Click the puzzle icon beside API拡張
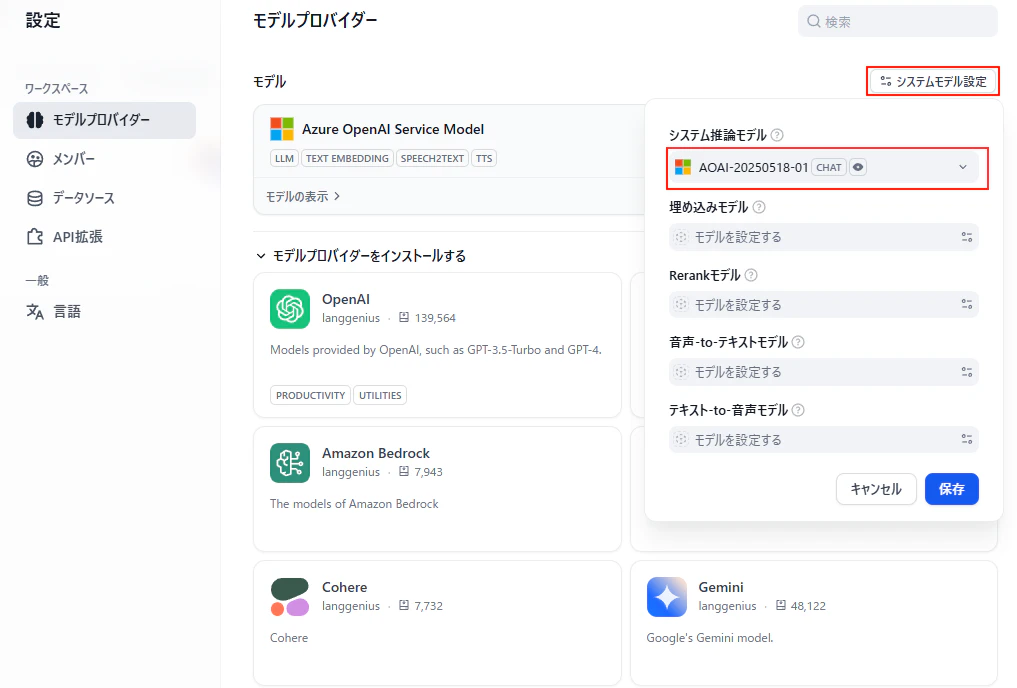The width and height of the screenshot is (1017, 688). pyautogui.click(x=35, y=237)
